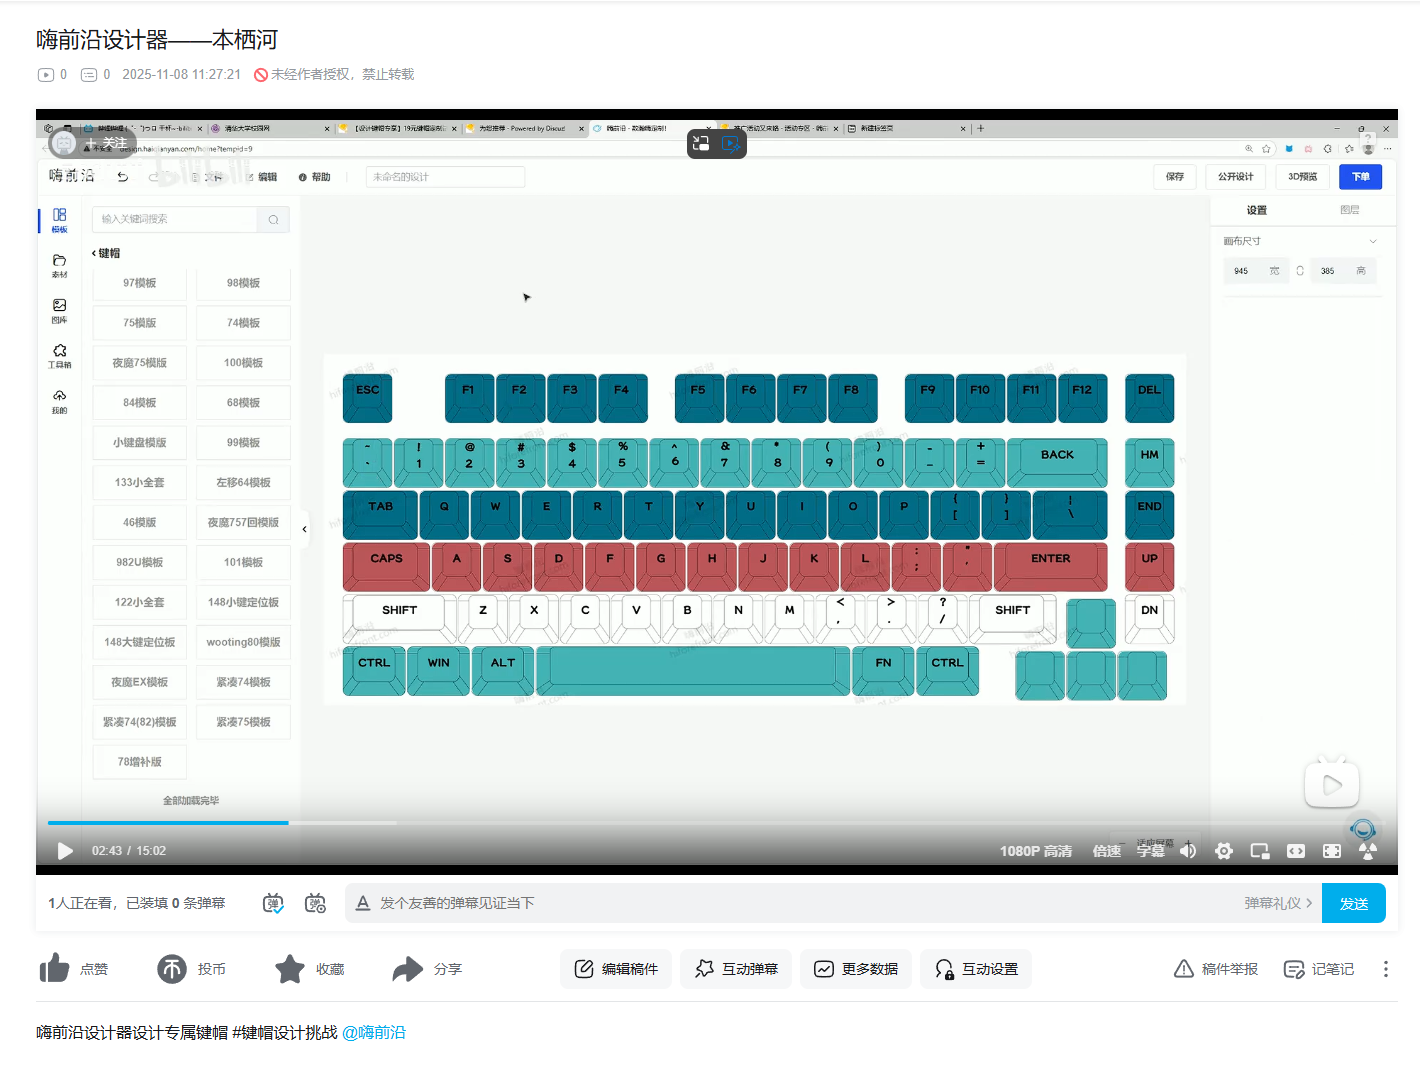The image size is (1420, 1073).
Task: Enter web fullscreen mode
Action: 1332,851
